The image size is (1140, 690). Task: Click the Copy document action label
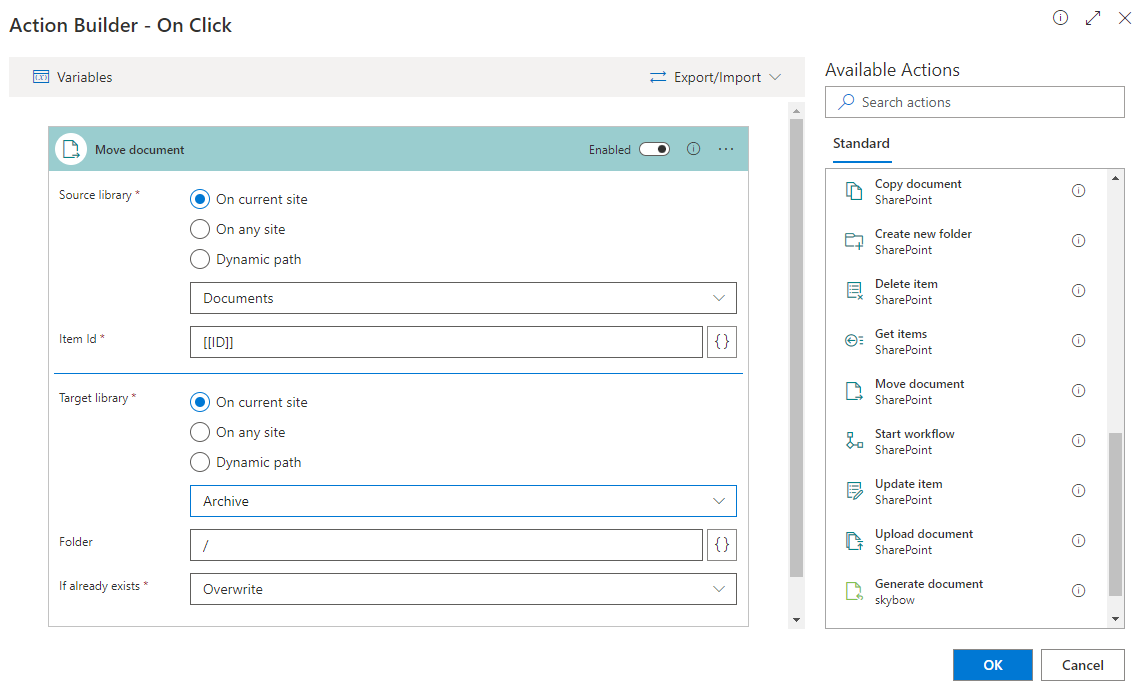coord(918,184)
